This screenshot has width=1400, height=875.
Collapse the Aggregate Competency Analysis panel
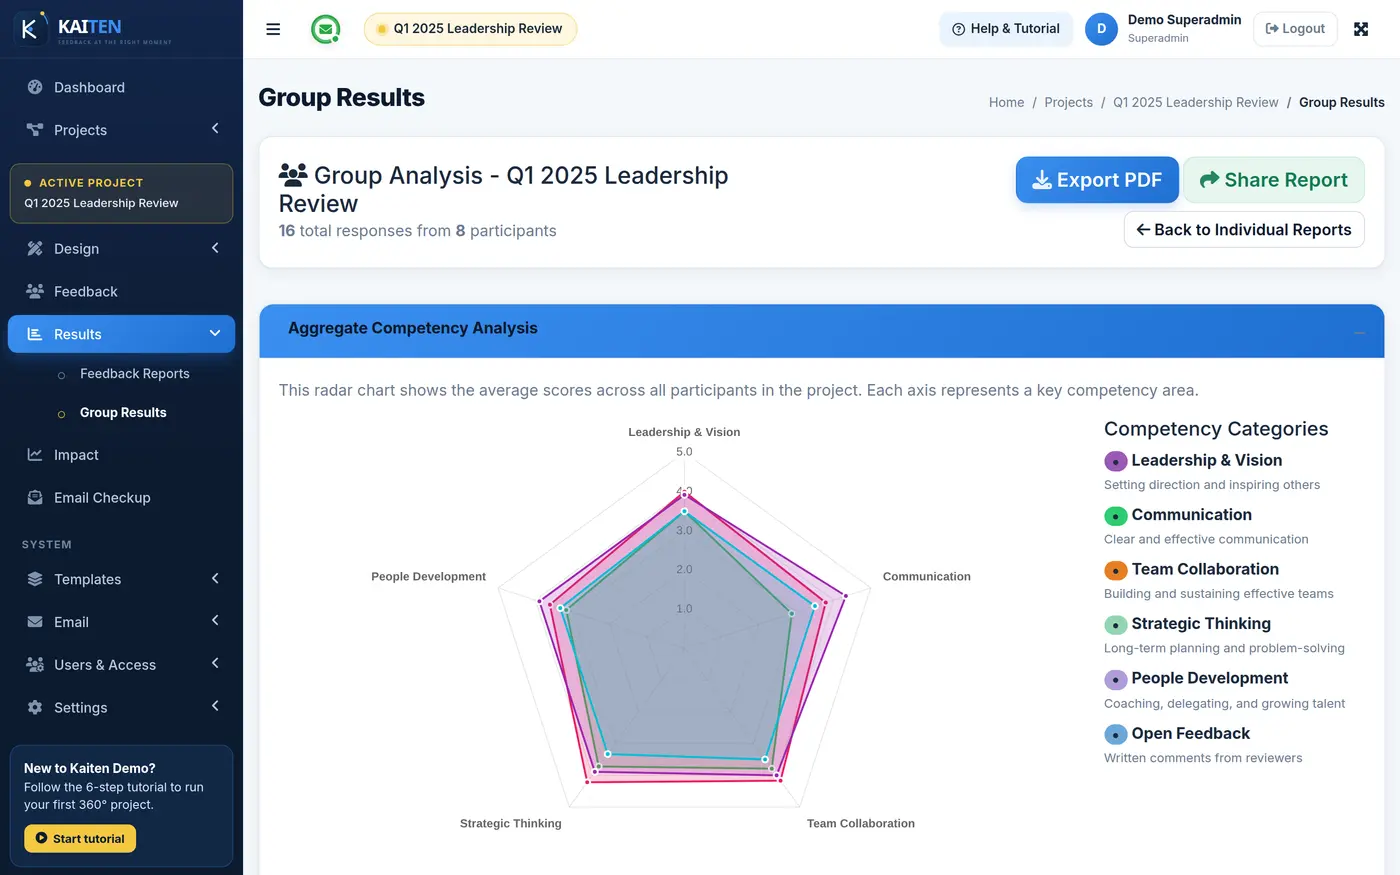(x=1359, y=332)
